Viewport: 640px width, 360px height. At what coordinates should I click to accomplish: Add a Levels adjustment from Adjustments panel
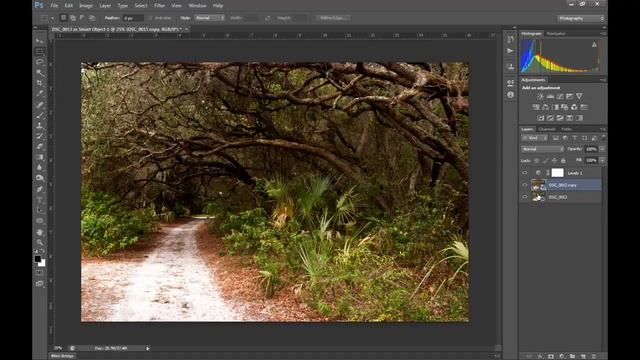550,96
